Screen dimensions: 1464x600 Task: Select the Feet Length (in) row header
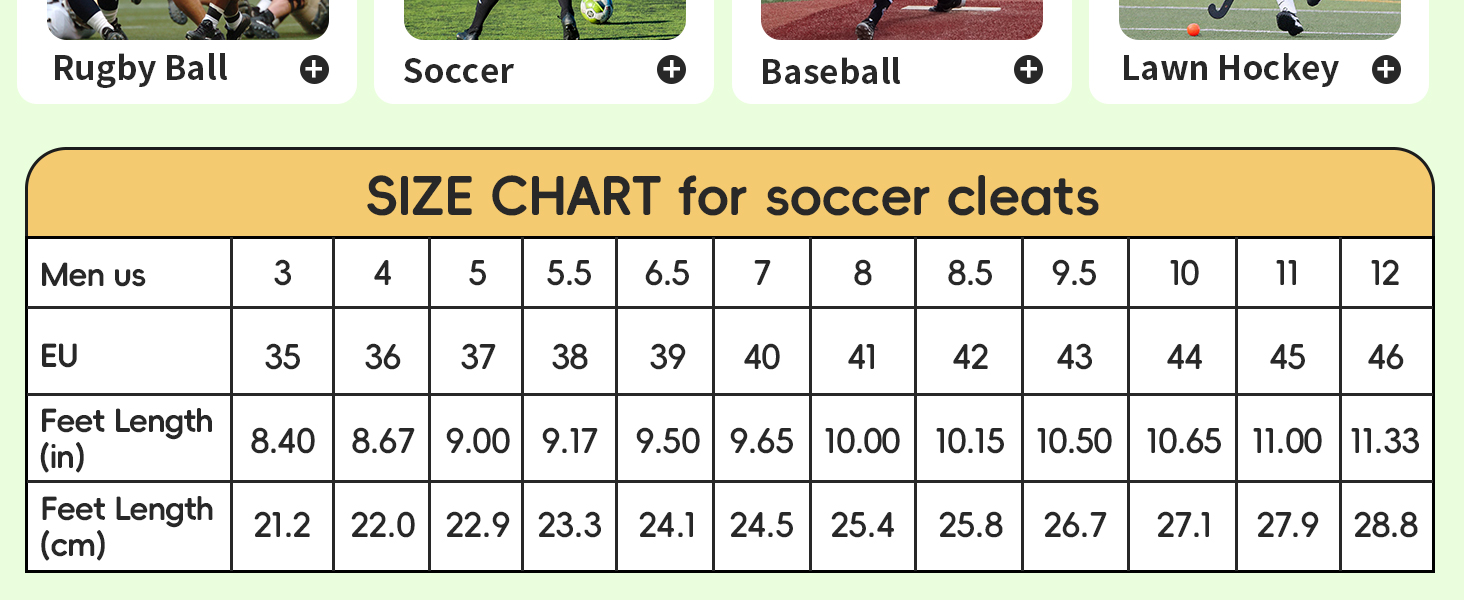click(126, 438)
